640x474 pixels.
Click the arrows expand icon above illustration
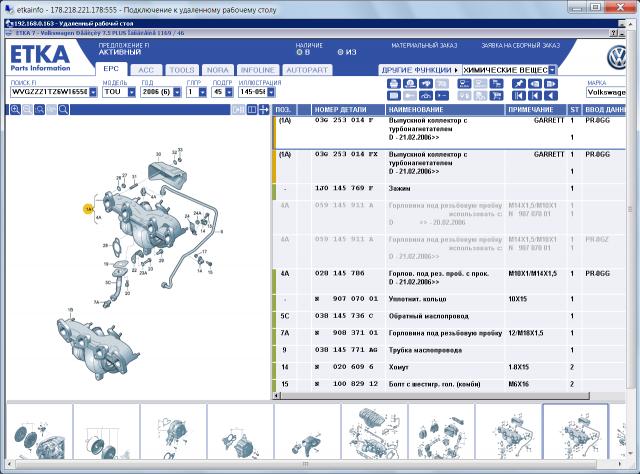tap(264, 109)
